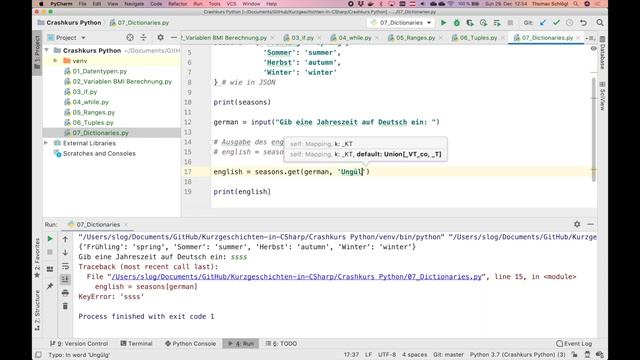The height and width of the screenshot is (360, 640).
Task: Open the Navigate menu
Action: tap(134, 4)
